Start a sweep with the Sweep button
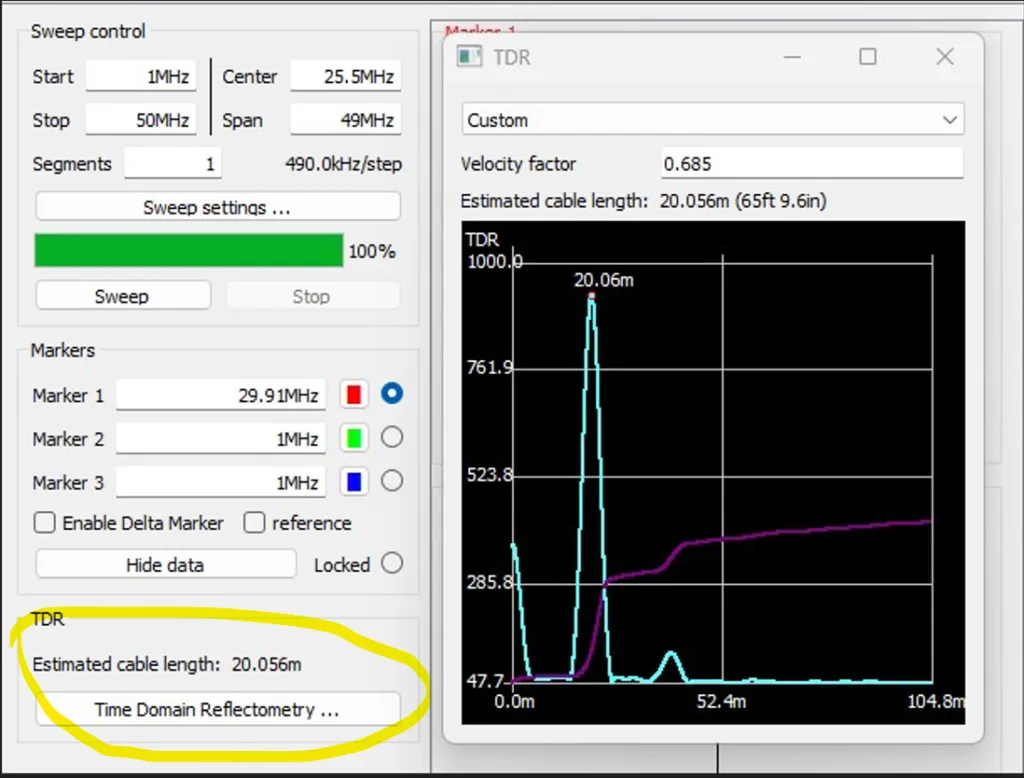This screenshot has height=778, width=1024. (x=123, y=296)
